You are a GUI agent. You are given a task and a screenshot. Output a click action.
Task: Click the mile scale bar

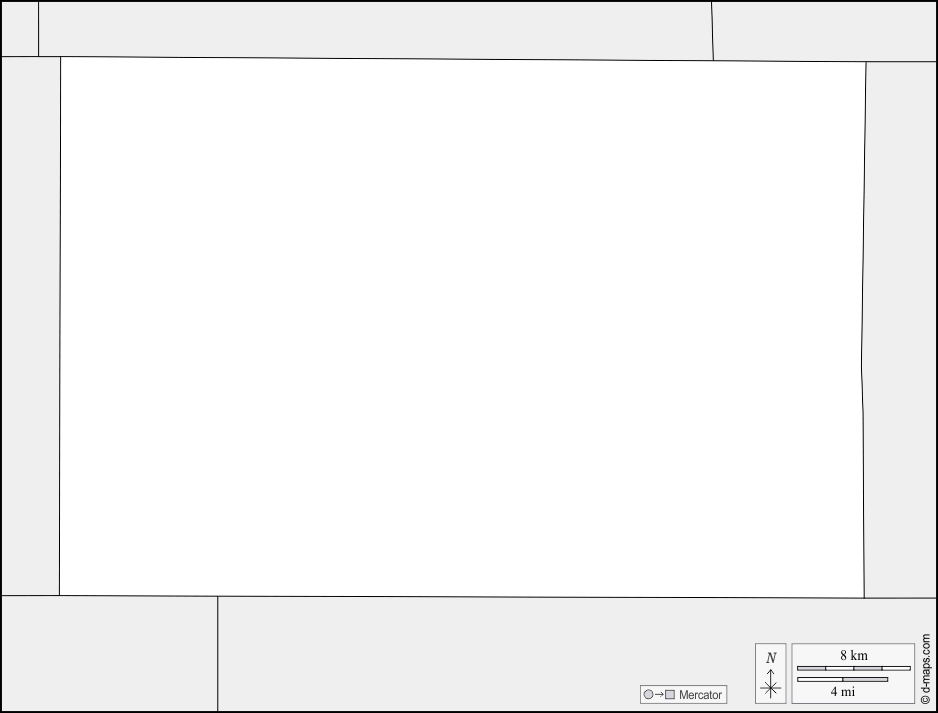[842, 680]
